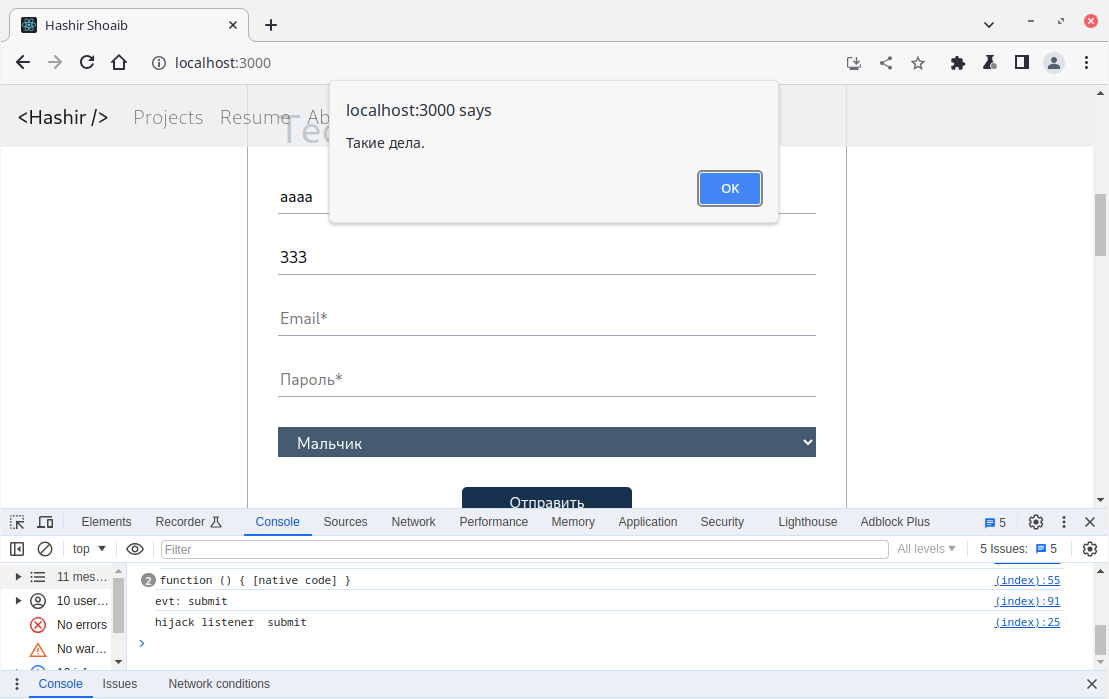Open the (index):91 source link
This screenshot has width=1109, height=699.
tap(1028, 601)
